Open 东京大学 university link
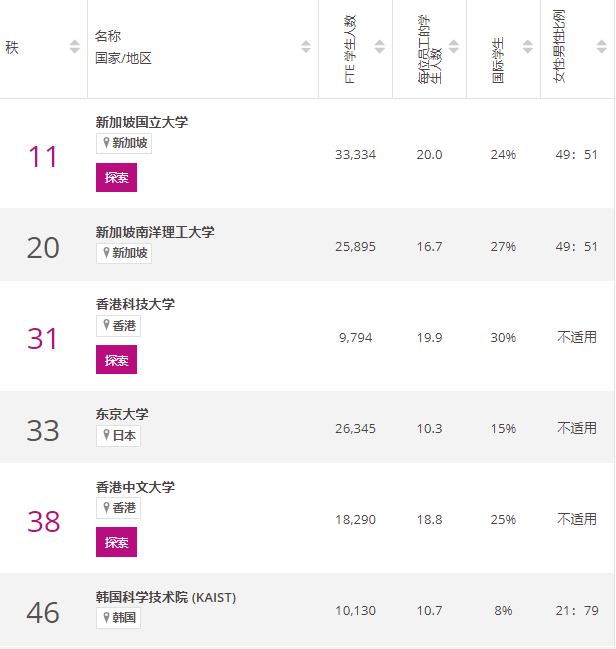Image resolution: width=616 pixels, height=649 pixels. coord(122,414)
